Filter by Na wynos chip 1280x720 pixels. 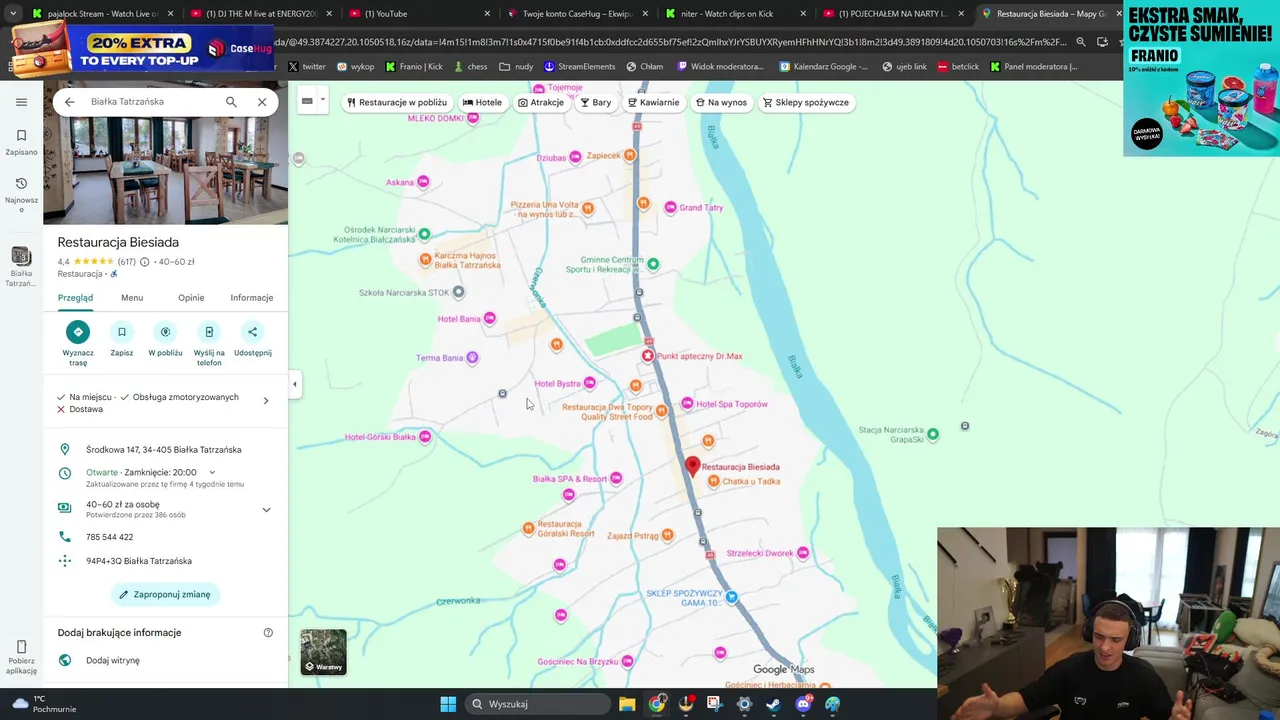point(721,102)
